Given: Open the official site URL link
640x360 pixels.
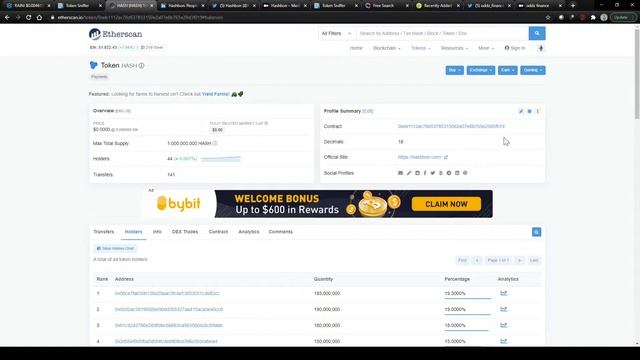Looking at the screenshot, I should tap(420, 157).
